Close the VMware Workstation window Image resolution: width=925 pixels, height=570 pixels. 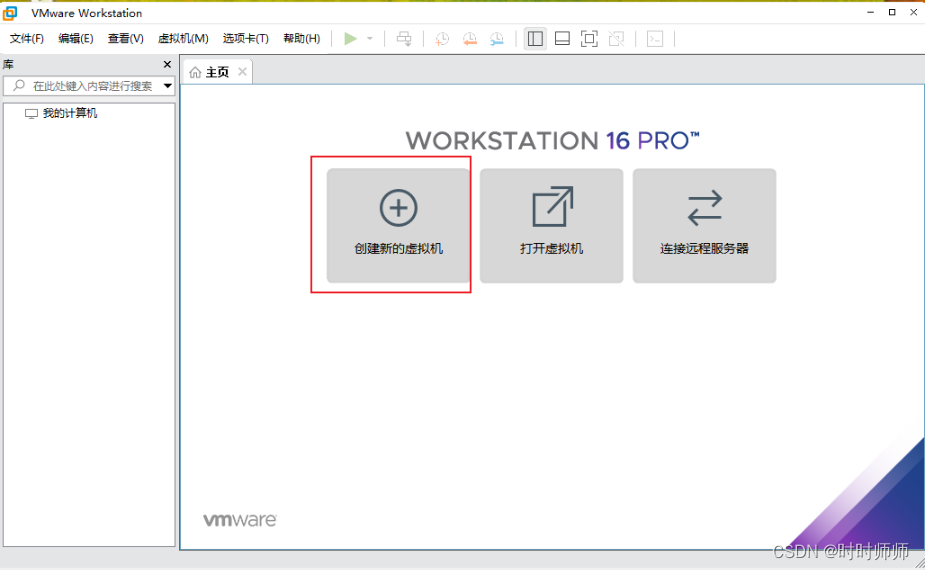click(x=913, y=12)
